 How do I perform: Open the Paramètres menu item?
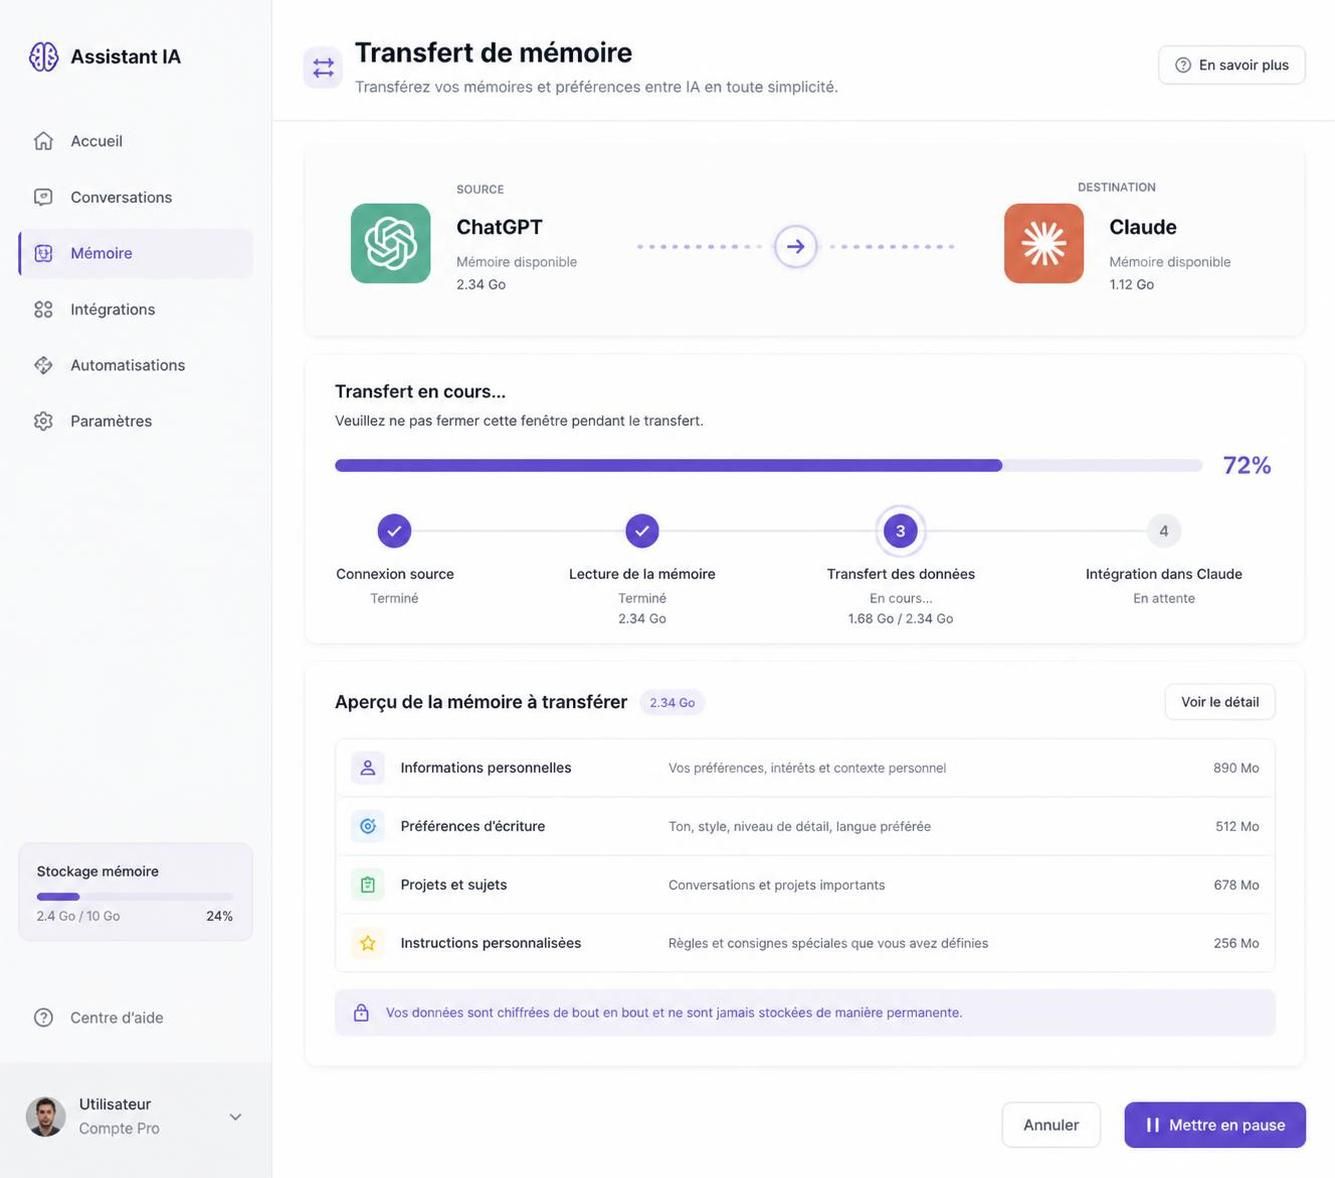[x=135, y=421]
